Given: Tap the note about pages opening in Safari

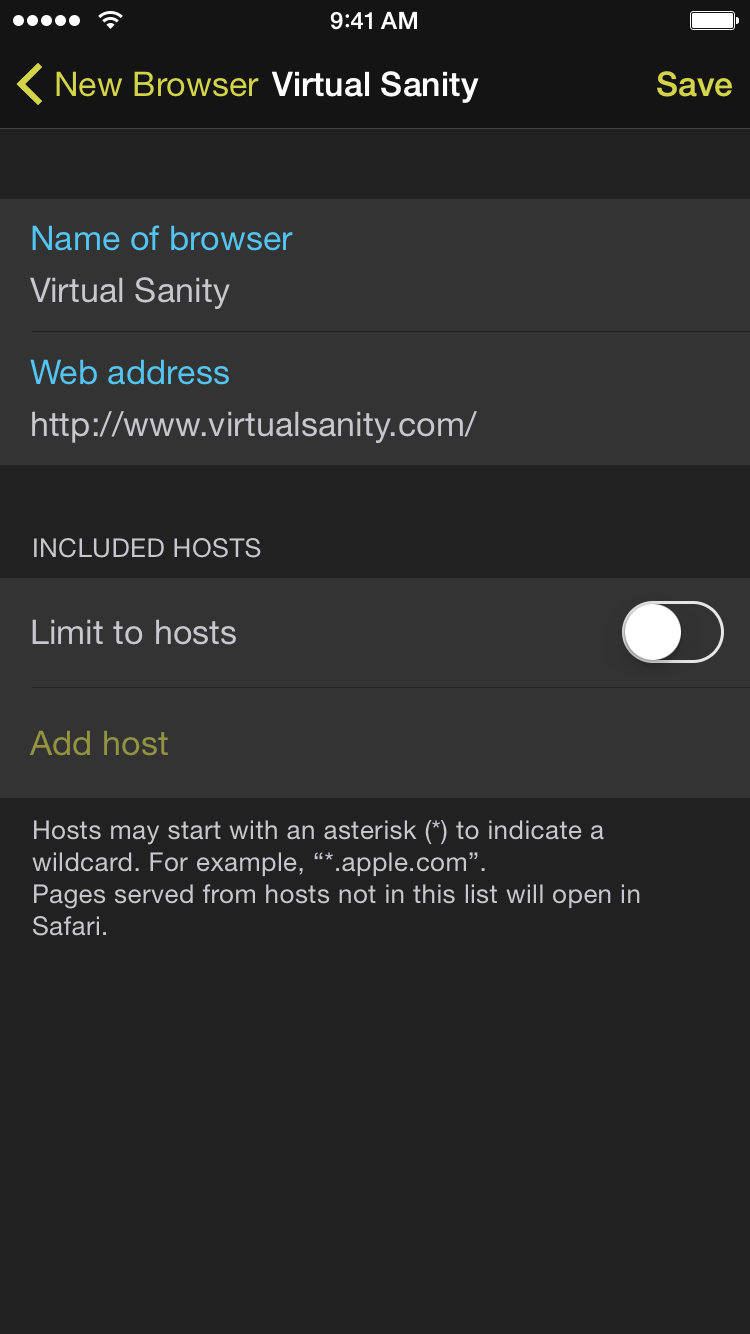Looking at the screenshot, I should click(336, 910).
